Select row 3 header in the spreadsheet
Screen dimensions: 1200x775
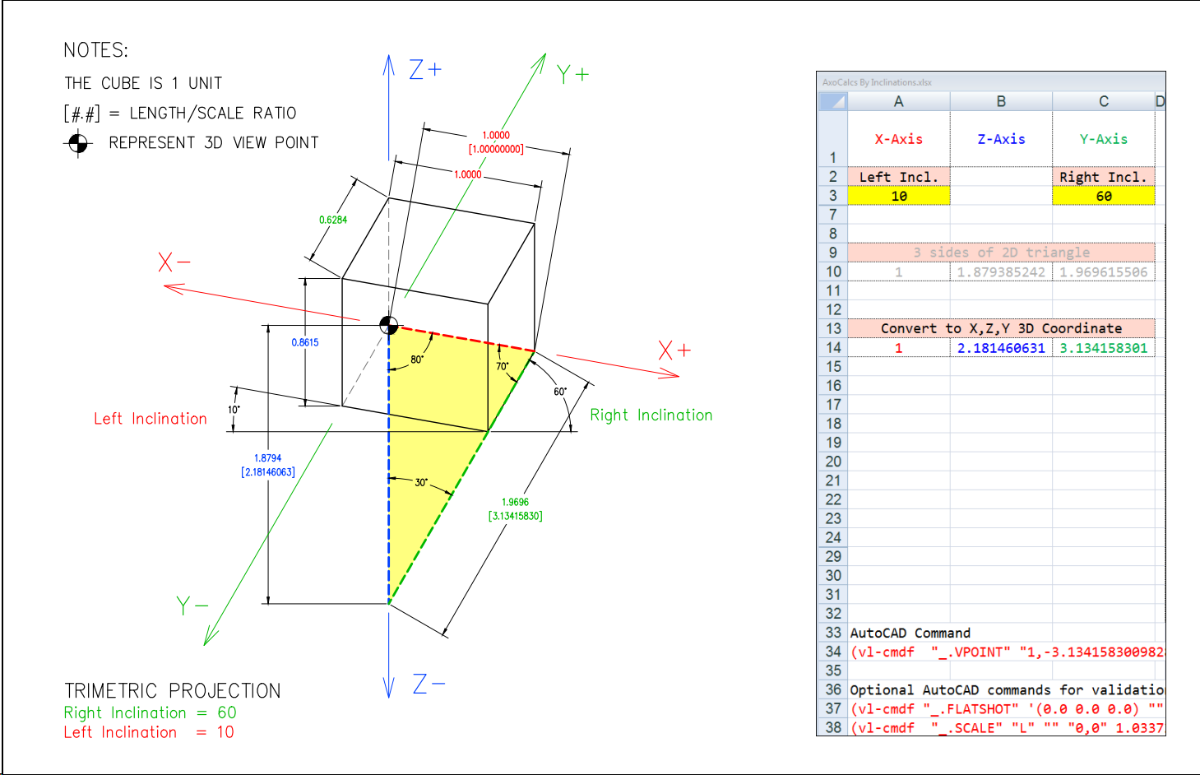click(833, 196)
